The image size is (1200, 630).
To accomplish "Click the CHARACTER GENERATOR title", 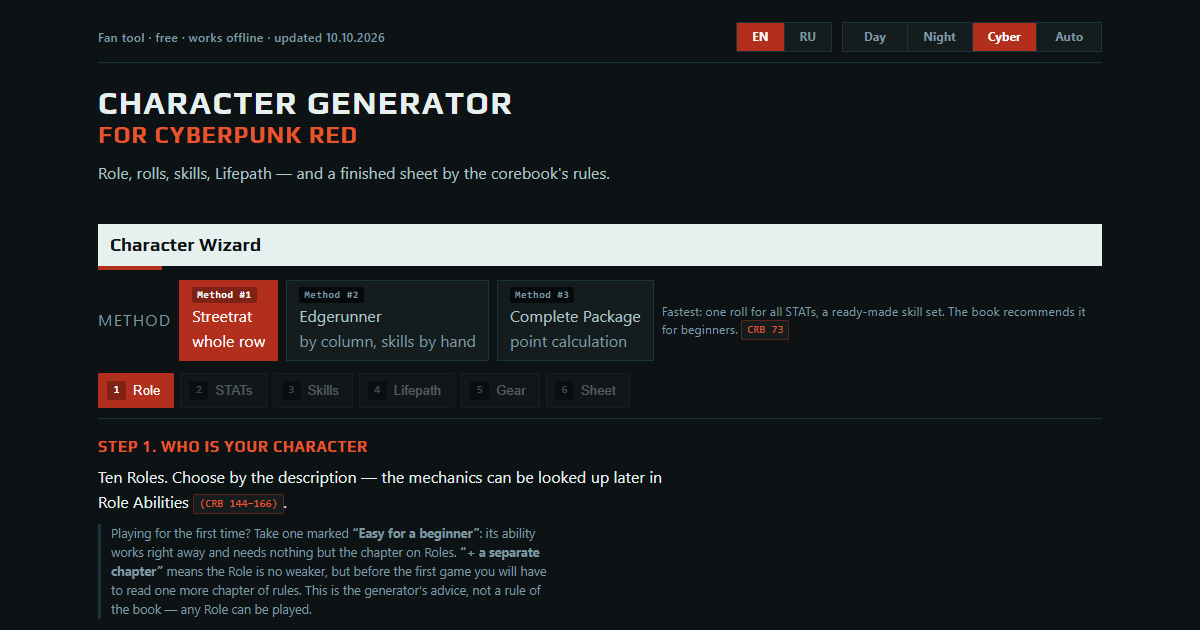I will click(305, 103).
